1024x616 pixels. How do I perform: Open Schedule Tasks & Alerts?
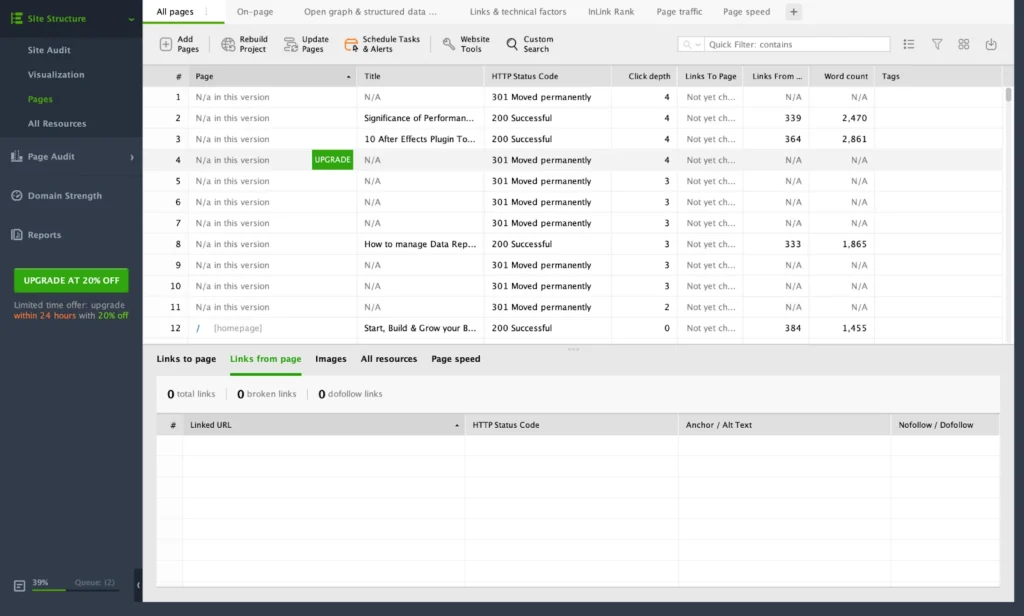[x=351, y=45]
